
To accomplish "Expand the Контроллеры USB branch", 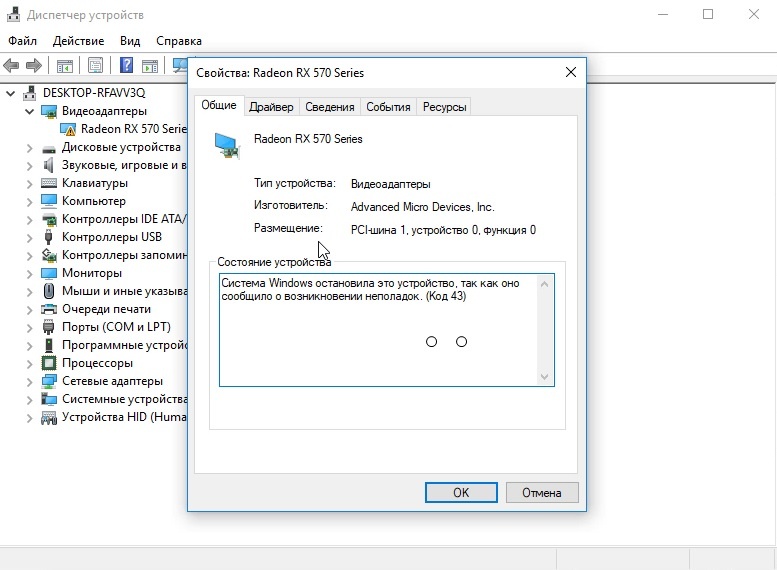I will 30,238.
